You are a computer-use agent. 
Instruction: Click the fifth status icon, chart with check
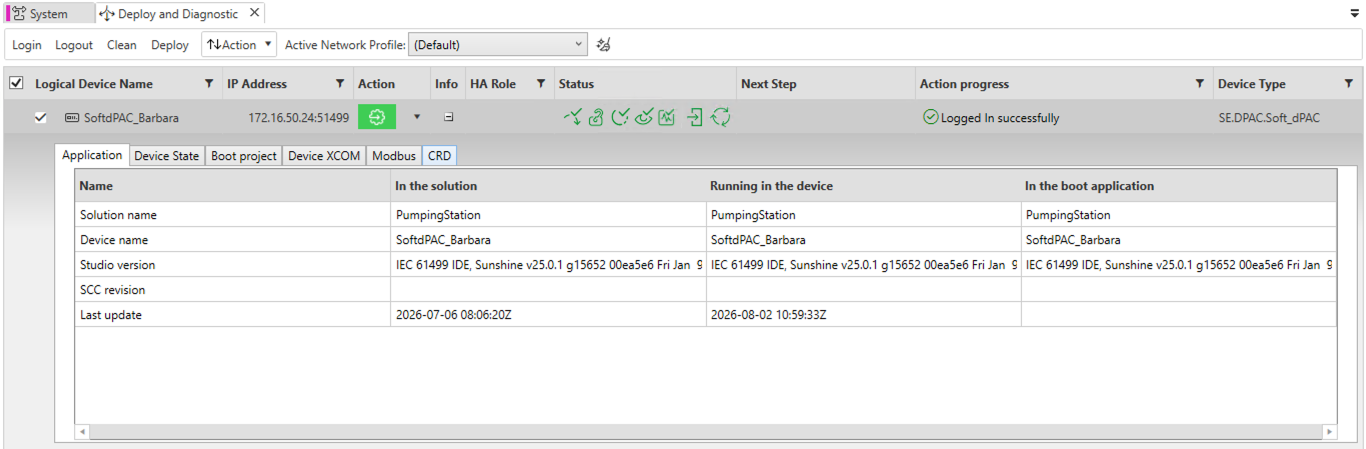click(x=667, y=117)
